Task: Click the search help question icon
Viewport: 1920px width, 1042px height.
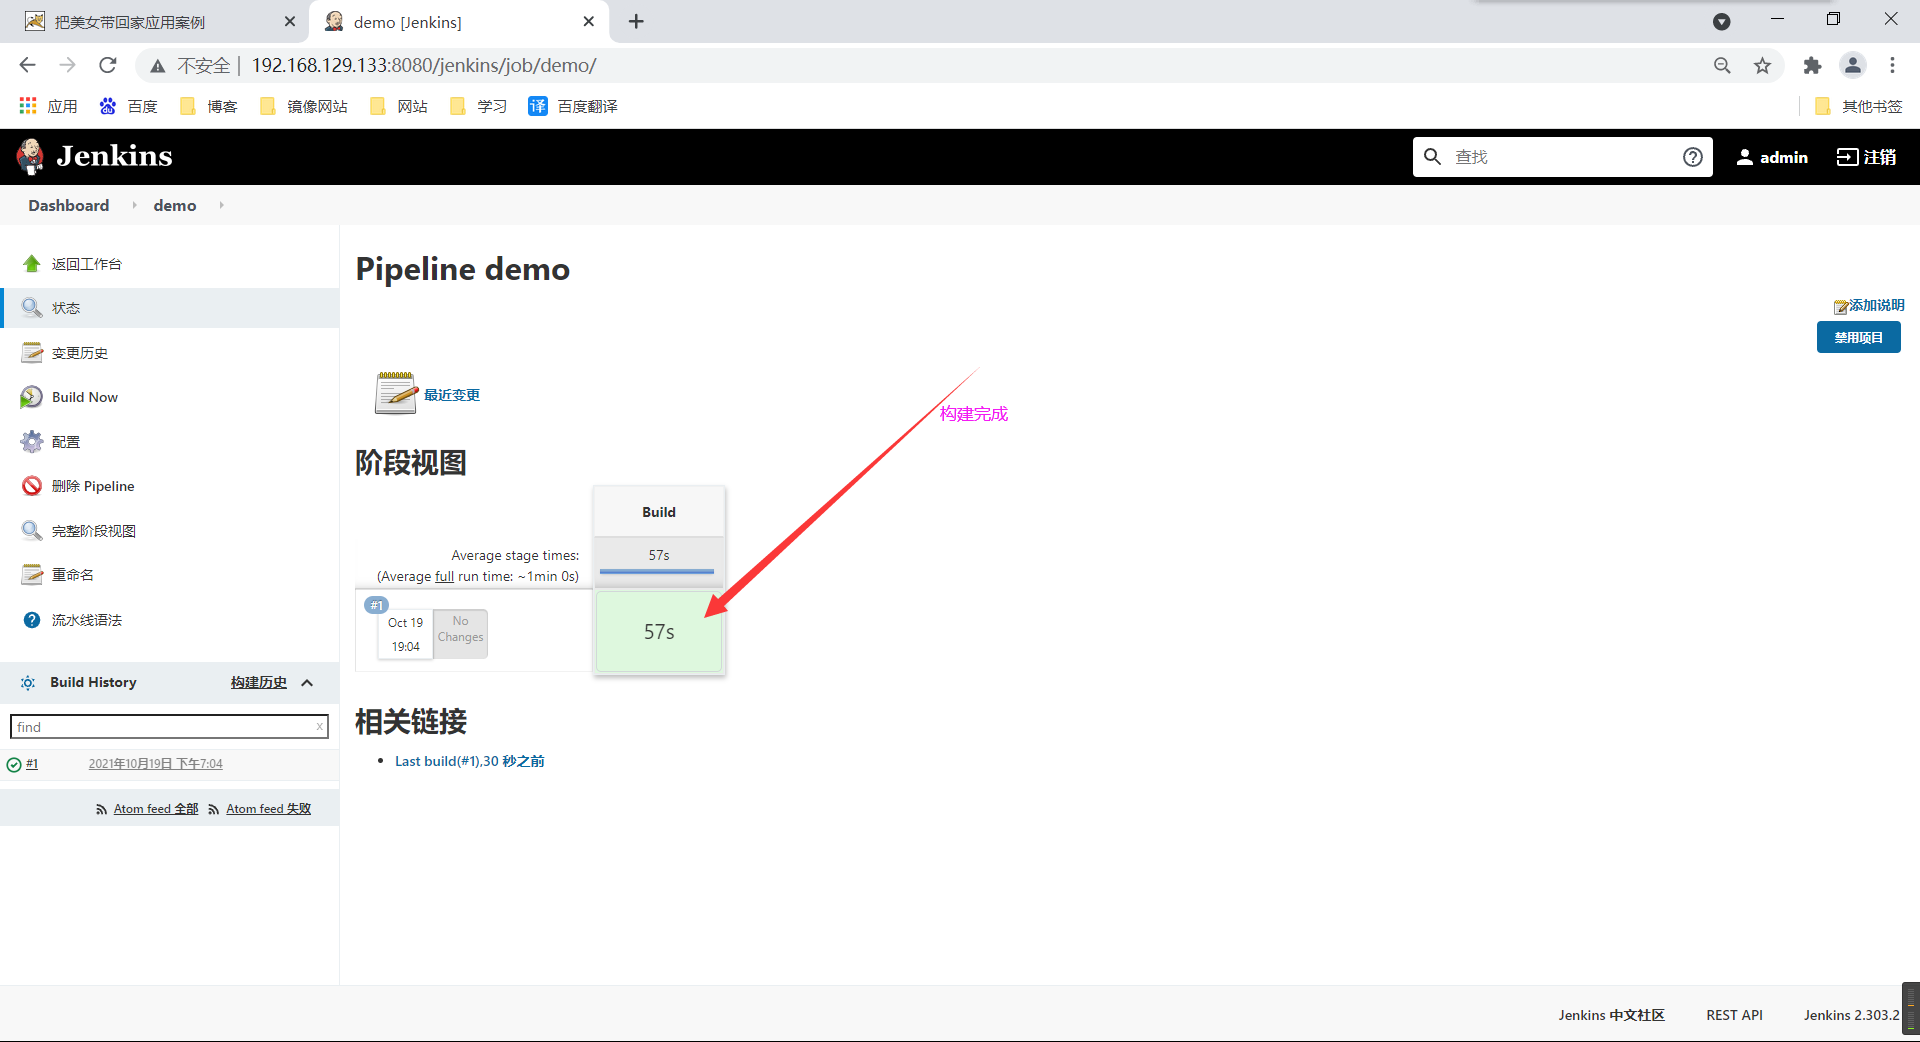Action: pyautogui.click(x=1693, y=157)
